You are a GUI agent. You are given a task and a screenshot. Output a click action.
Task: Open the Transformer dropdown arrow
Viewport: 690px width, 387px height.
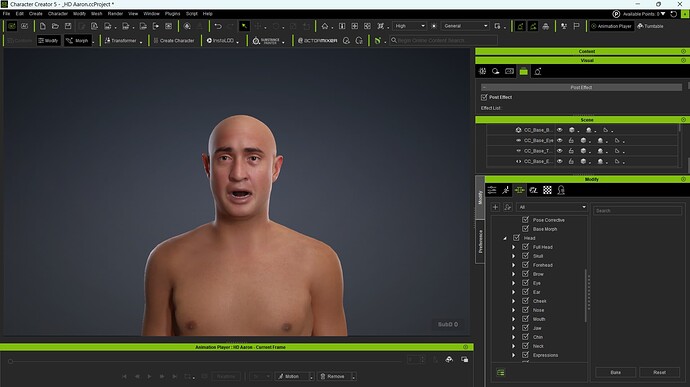(141, 42)
